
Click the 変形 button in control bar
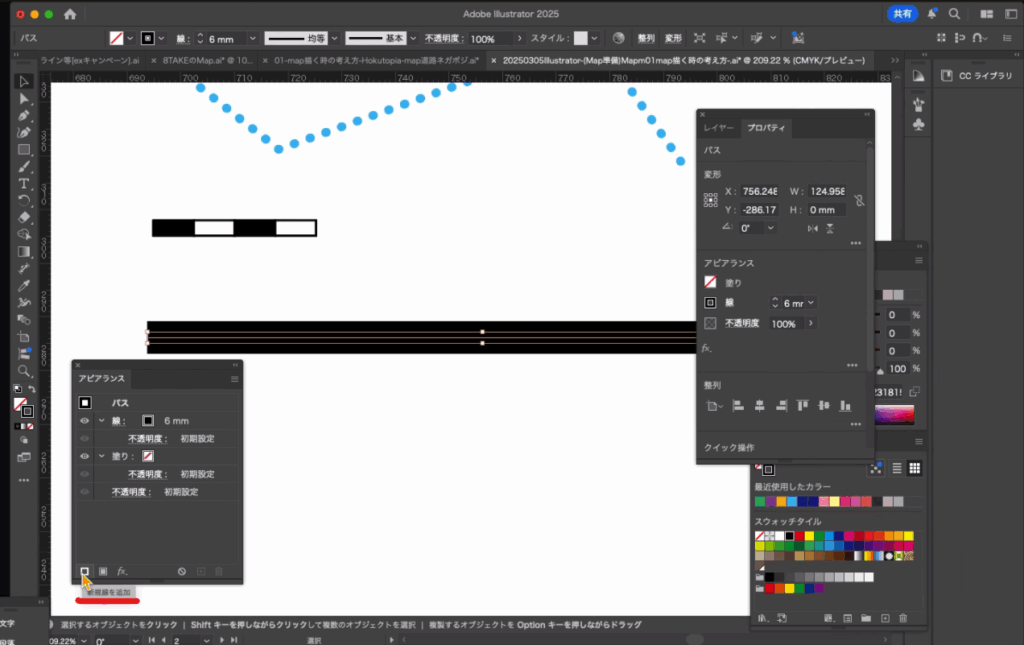click(x=673, y=38)
